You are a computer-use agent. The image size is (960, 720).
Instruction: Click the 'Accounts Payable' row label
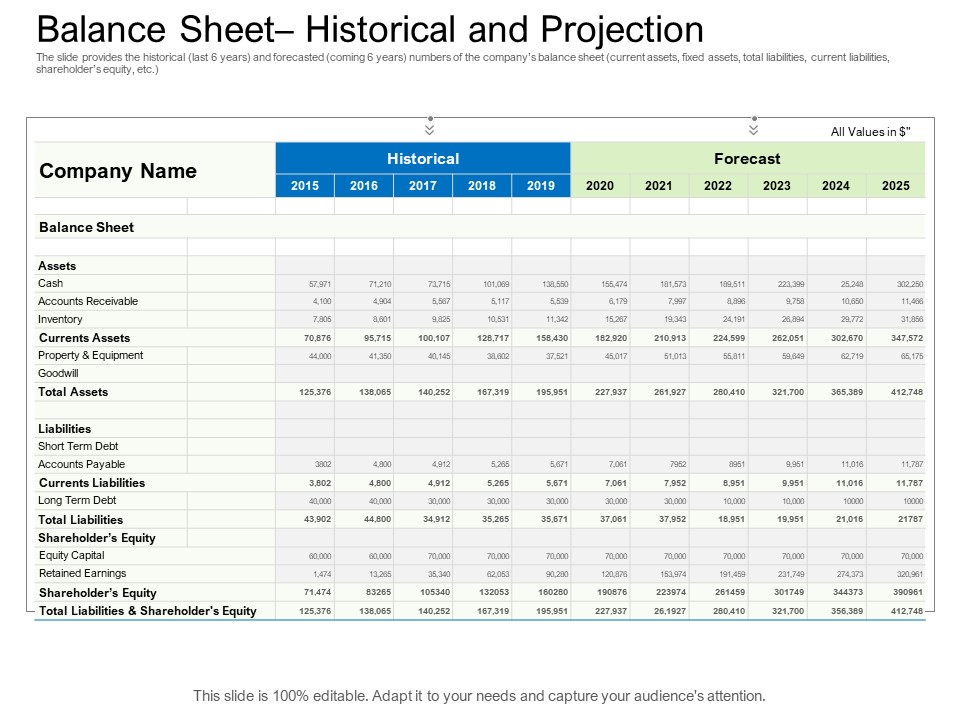click(x=81, y=464)
